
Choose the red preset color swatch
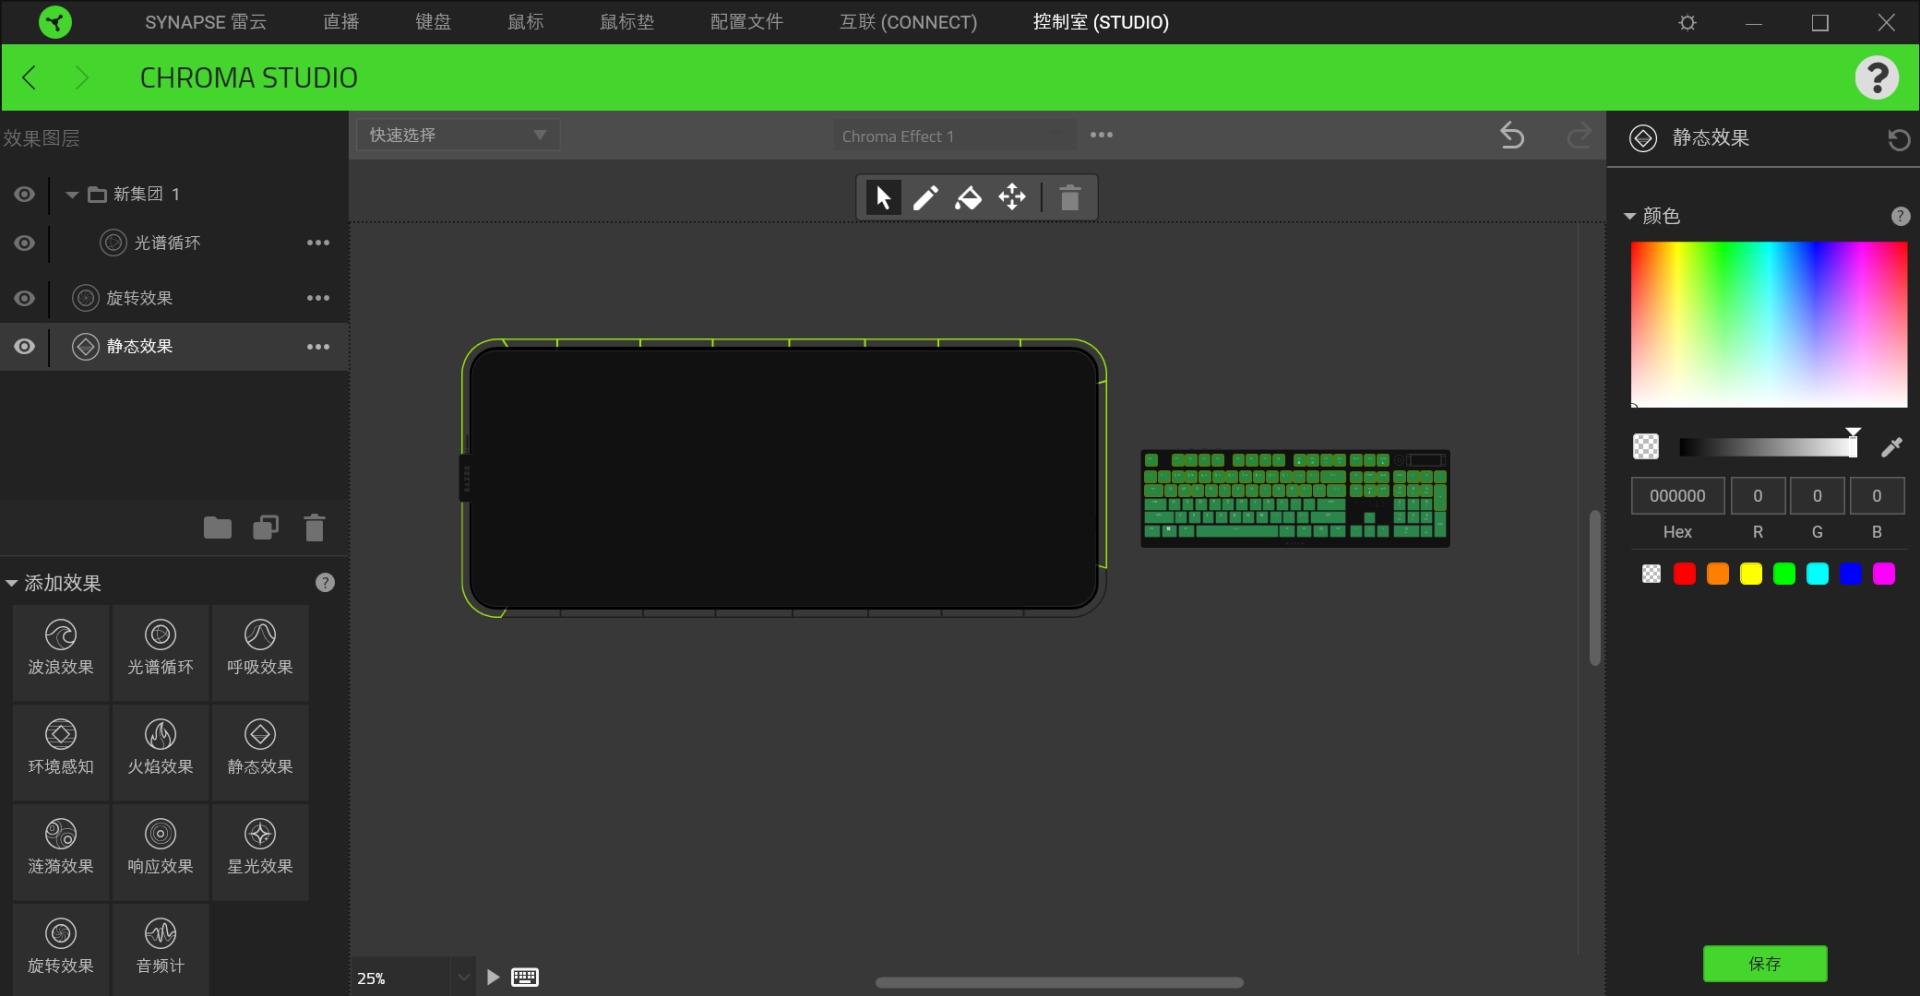(x=1684, y=574)
